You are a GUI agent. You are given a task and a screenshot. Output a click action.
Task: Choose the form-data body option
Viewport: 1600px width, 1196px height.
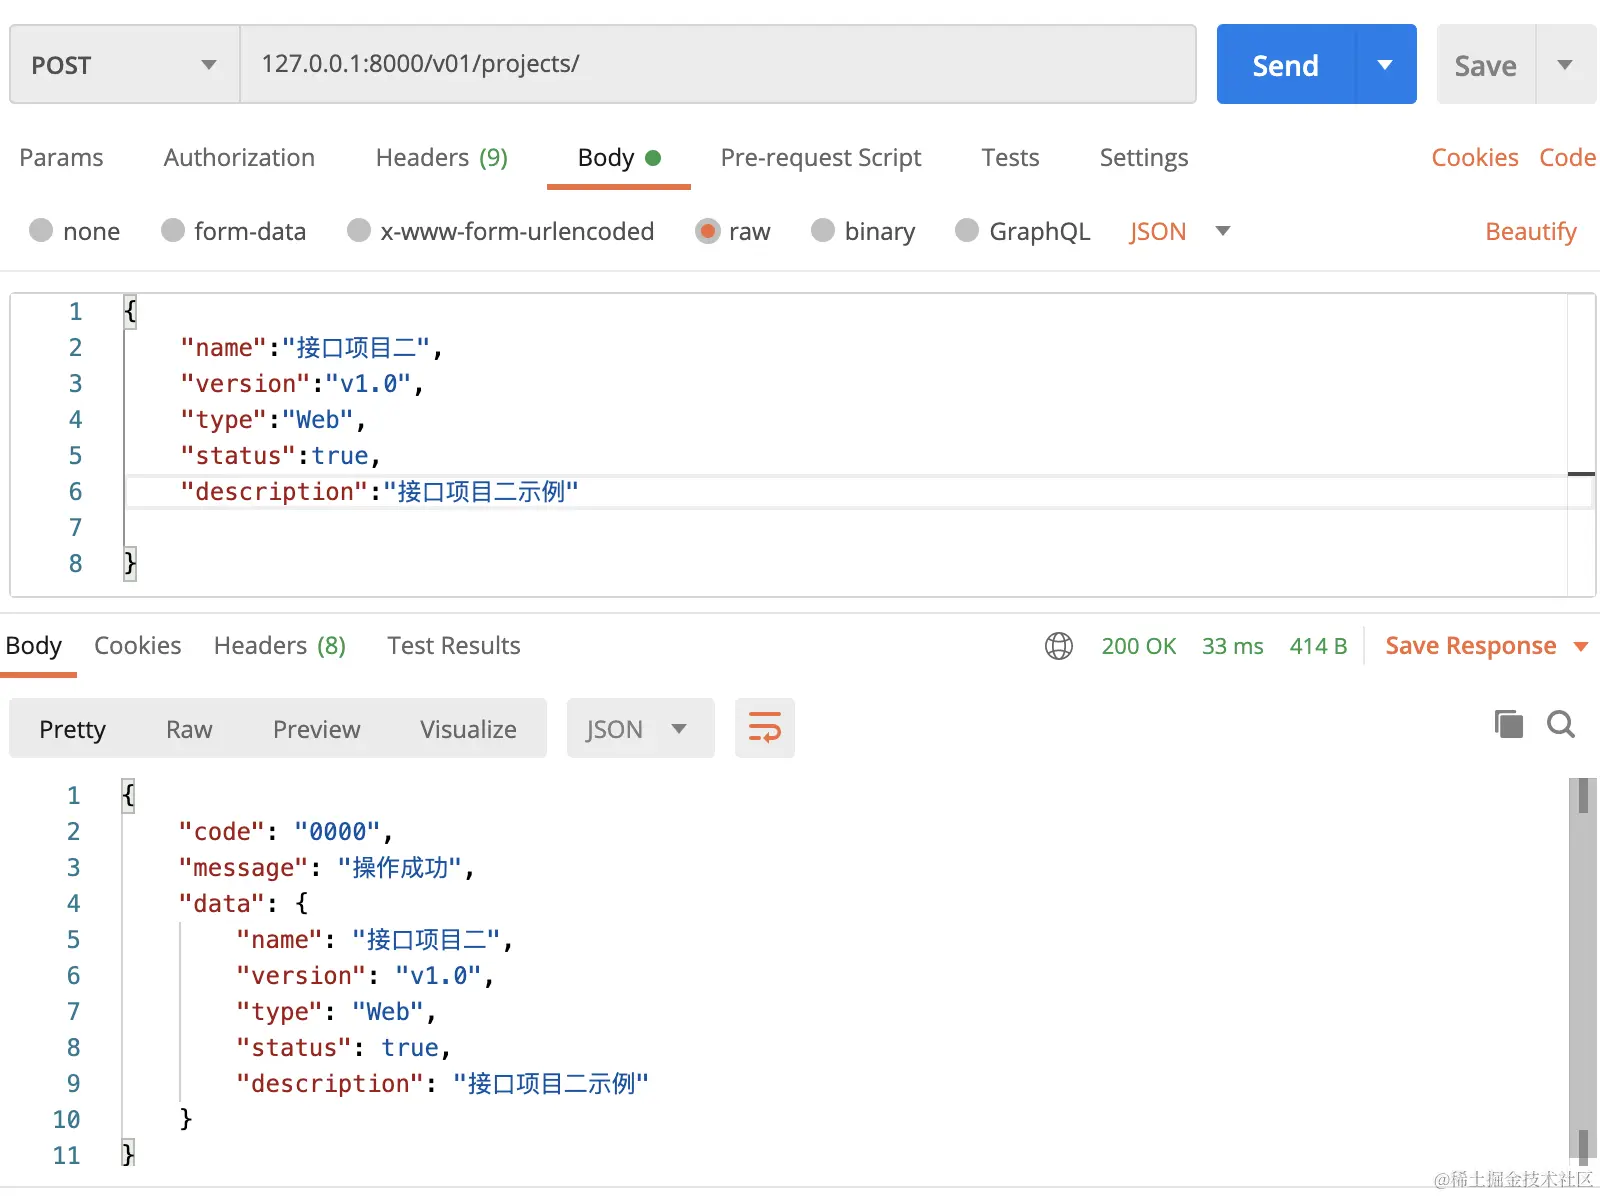(173, 231)
